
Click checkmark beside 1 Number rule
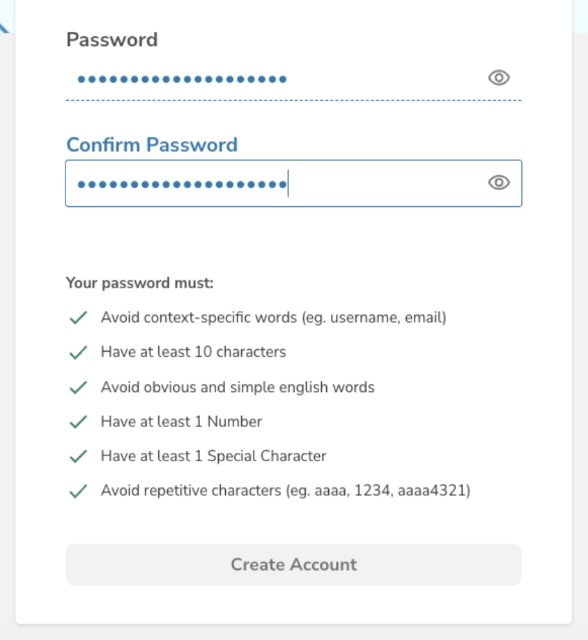pyautogui.click(x=78, y=422)
